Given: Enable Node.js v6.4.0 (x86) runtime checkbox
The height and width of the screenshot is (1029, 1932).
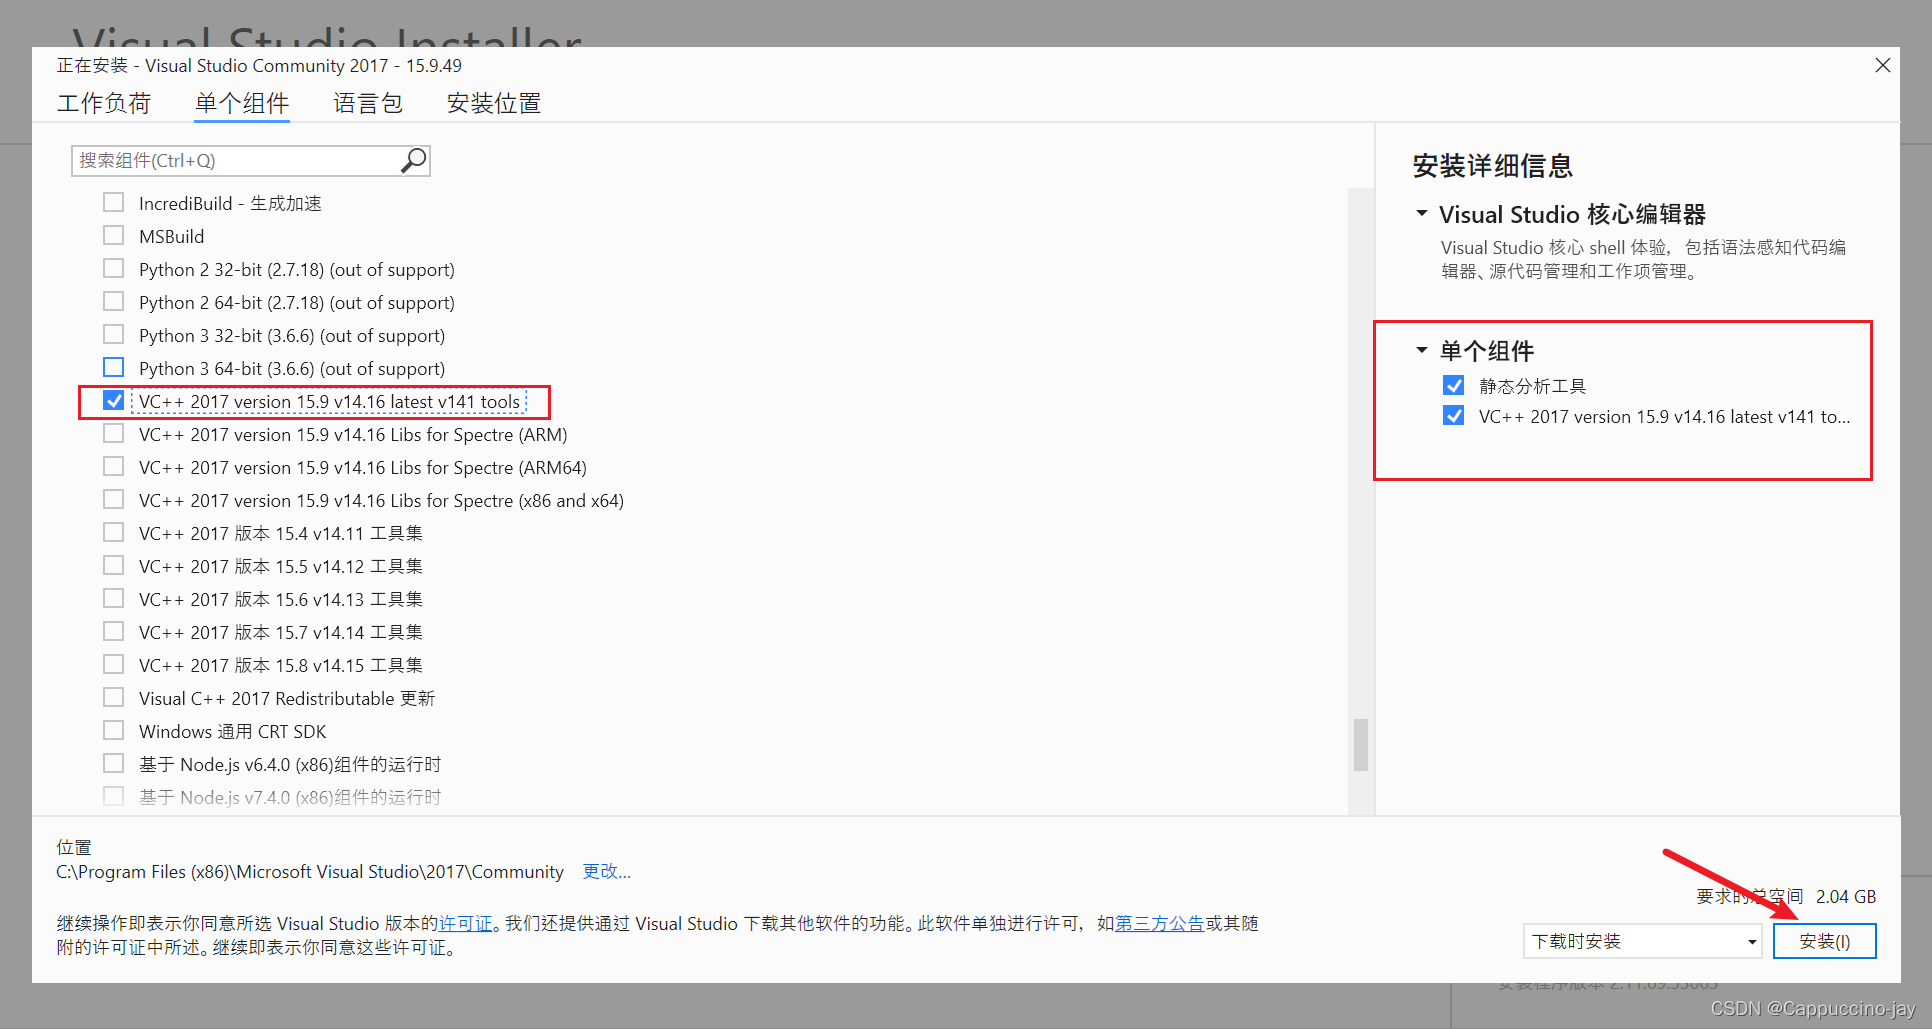Looking at the screenshot, I should [114, 764].
